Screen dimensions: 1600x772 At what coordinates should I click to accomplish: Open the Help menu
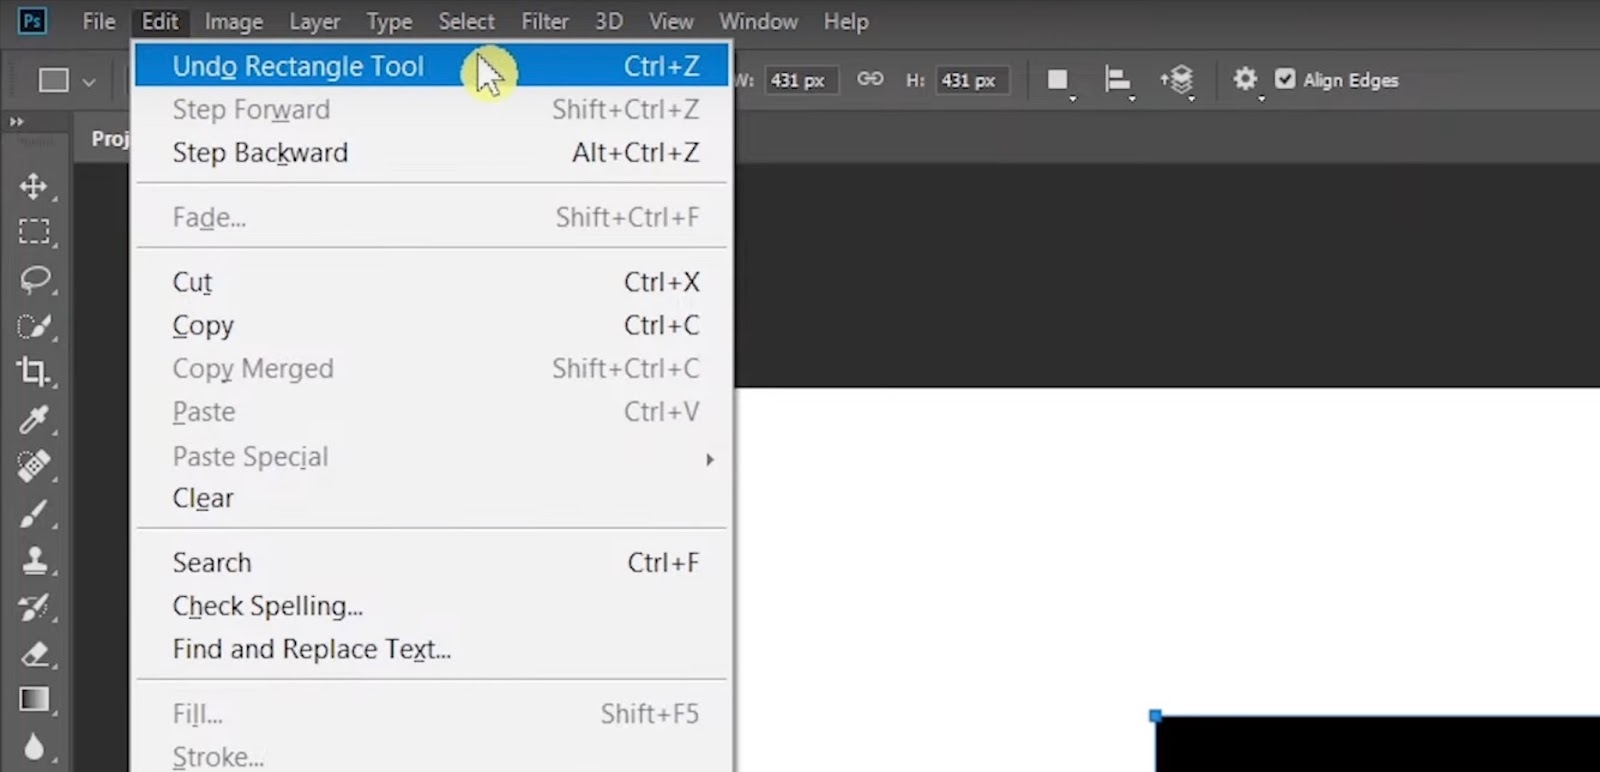click(x=846, y=21)
